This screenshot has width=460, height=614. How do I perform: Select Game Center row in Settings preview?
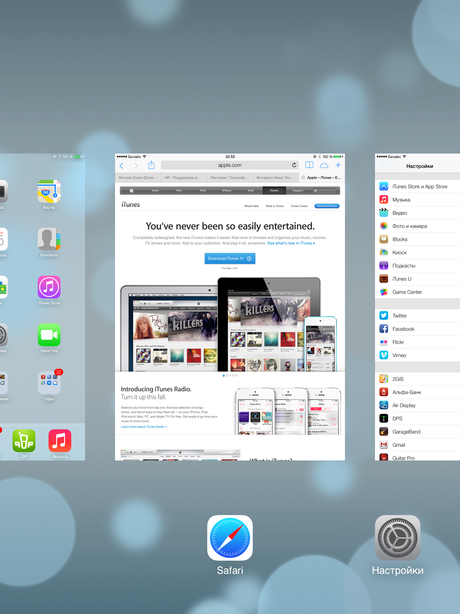pyautogui.click(x=417, y=292)
